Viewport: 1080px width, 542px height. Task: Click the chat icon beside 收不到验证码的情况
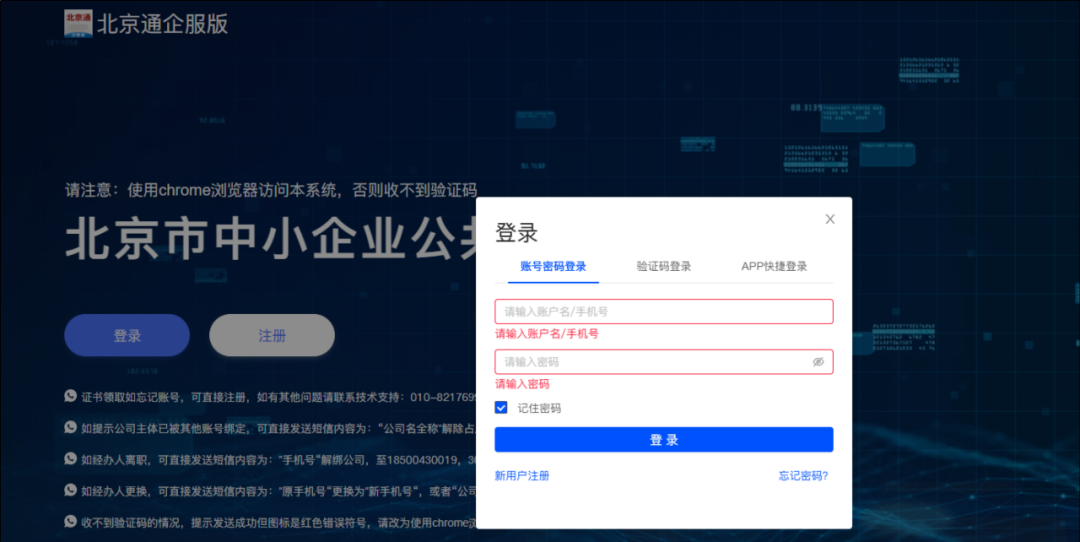70,521
